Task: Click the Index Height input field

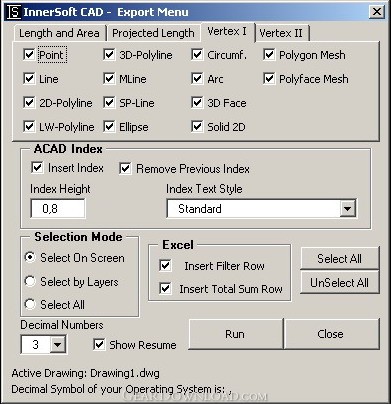Action: tap(58, 209)
